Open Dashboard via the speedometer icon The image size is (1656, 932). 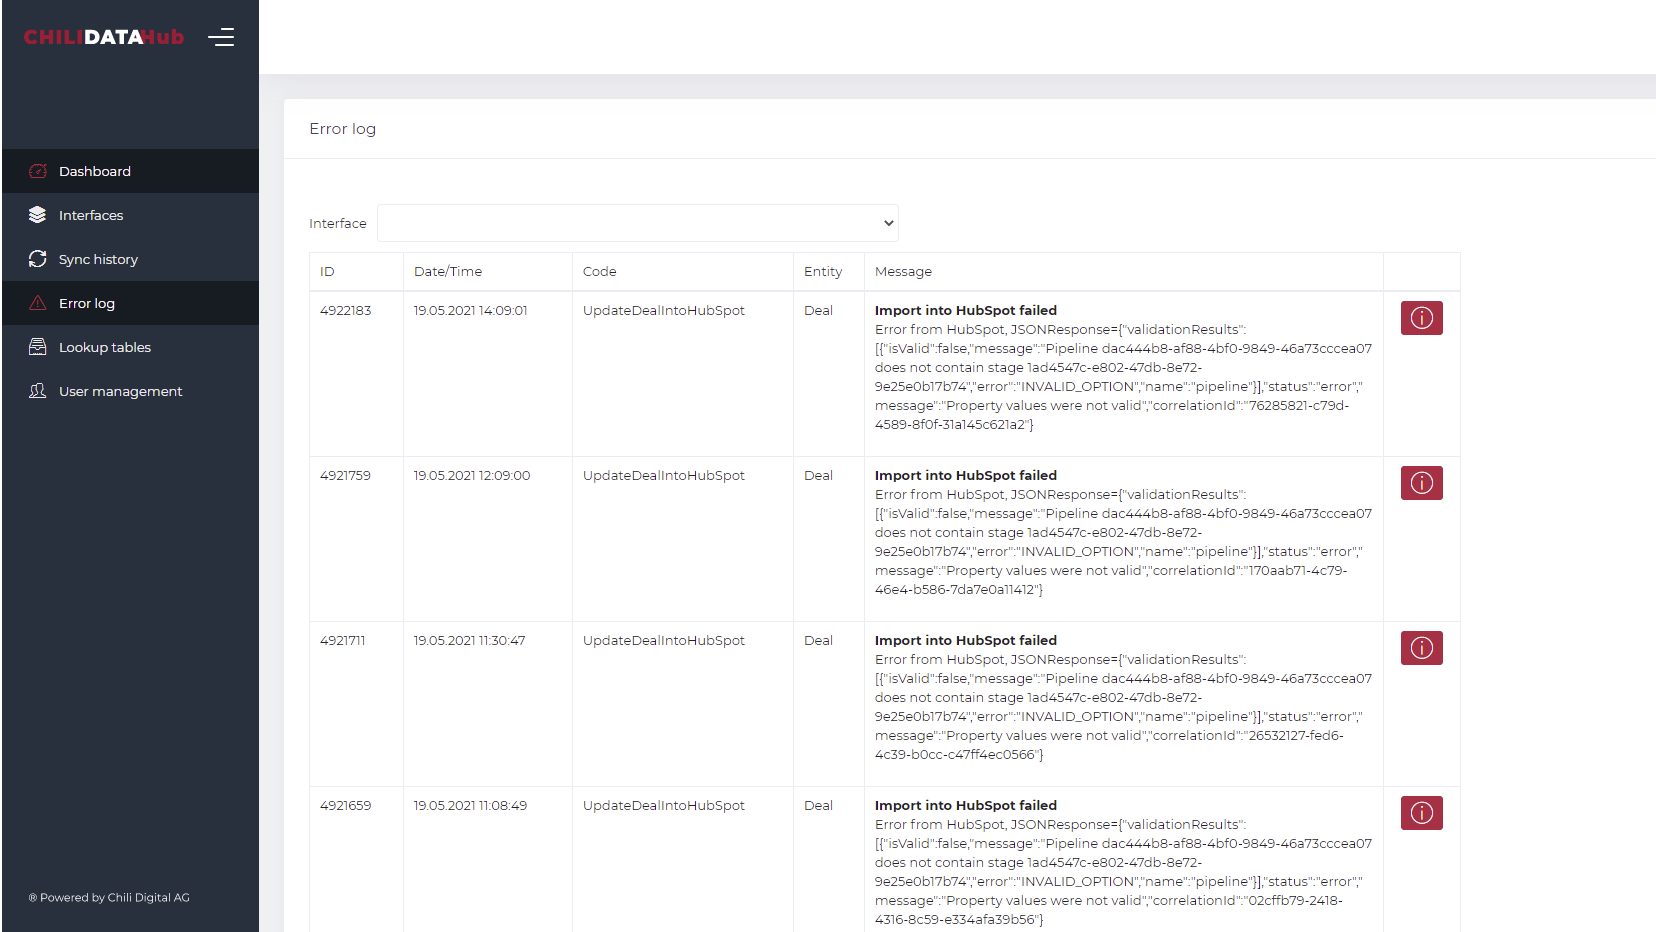37,171
